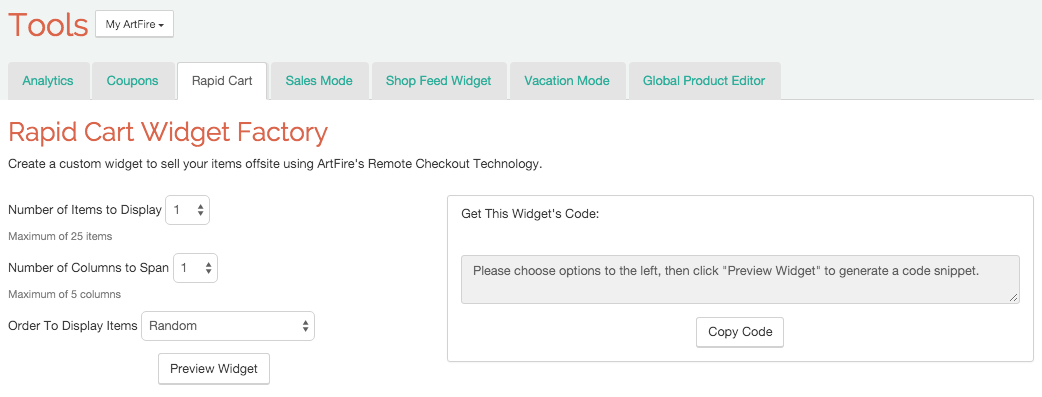The height and width of the screenshot is (397, 1042).
Task: Click the stepper arrows on items display select
Action: click(201, 210)
